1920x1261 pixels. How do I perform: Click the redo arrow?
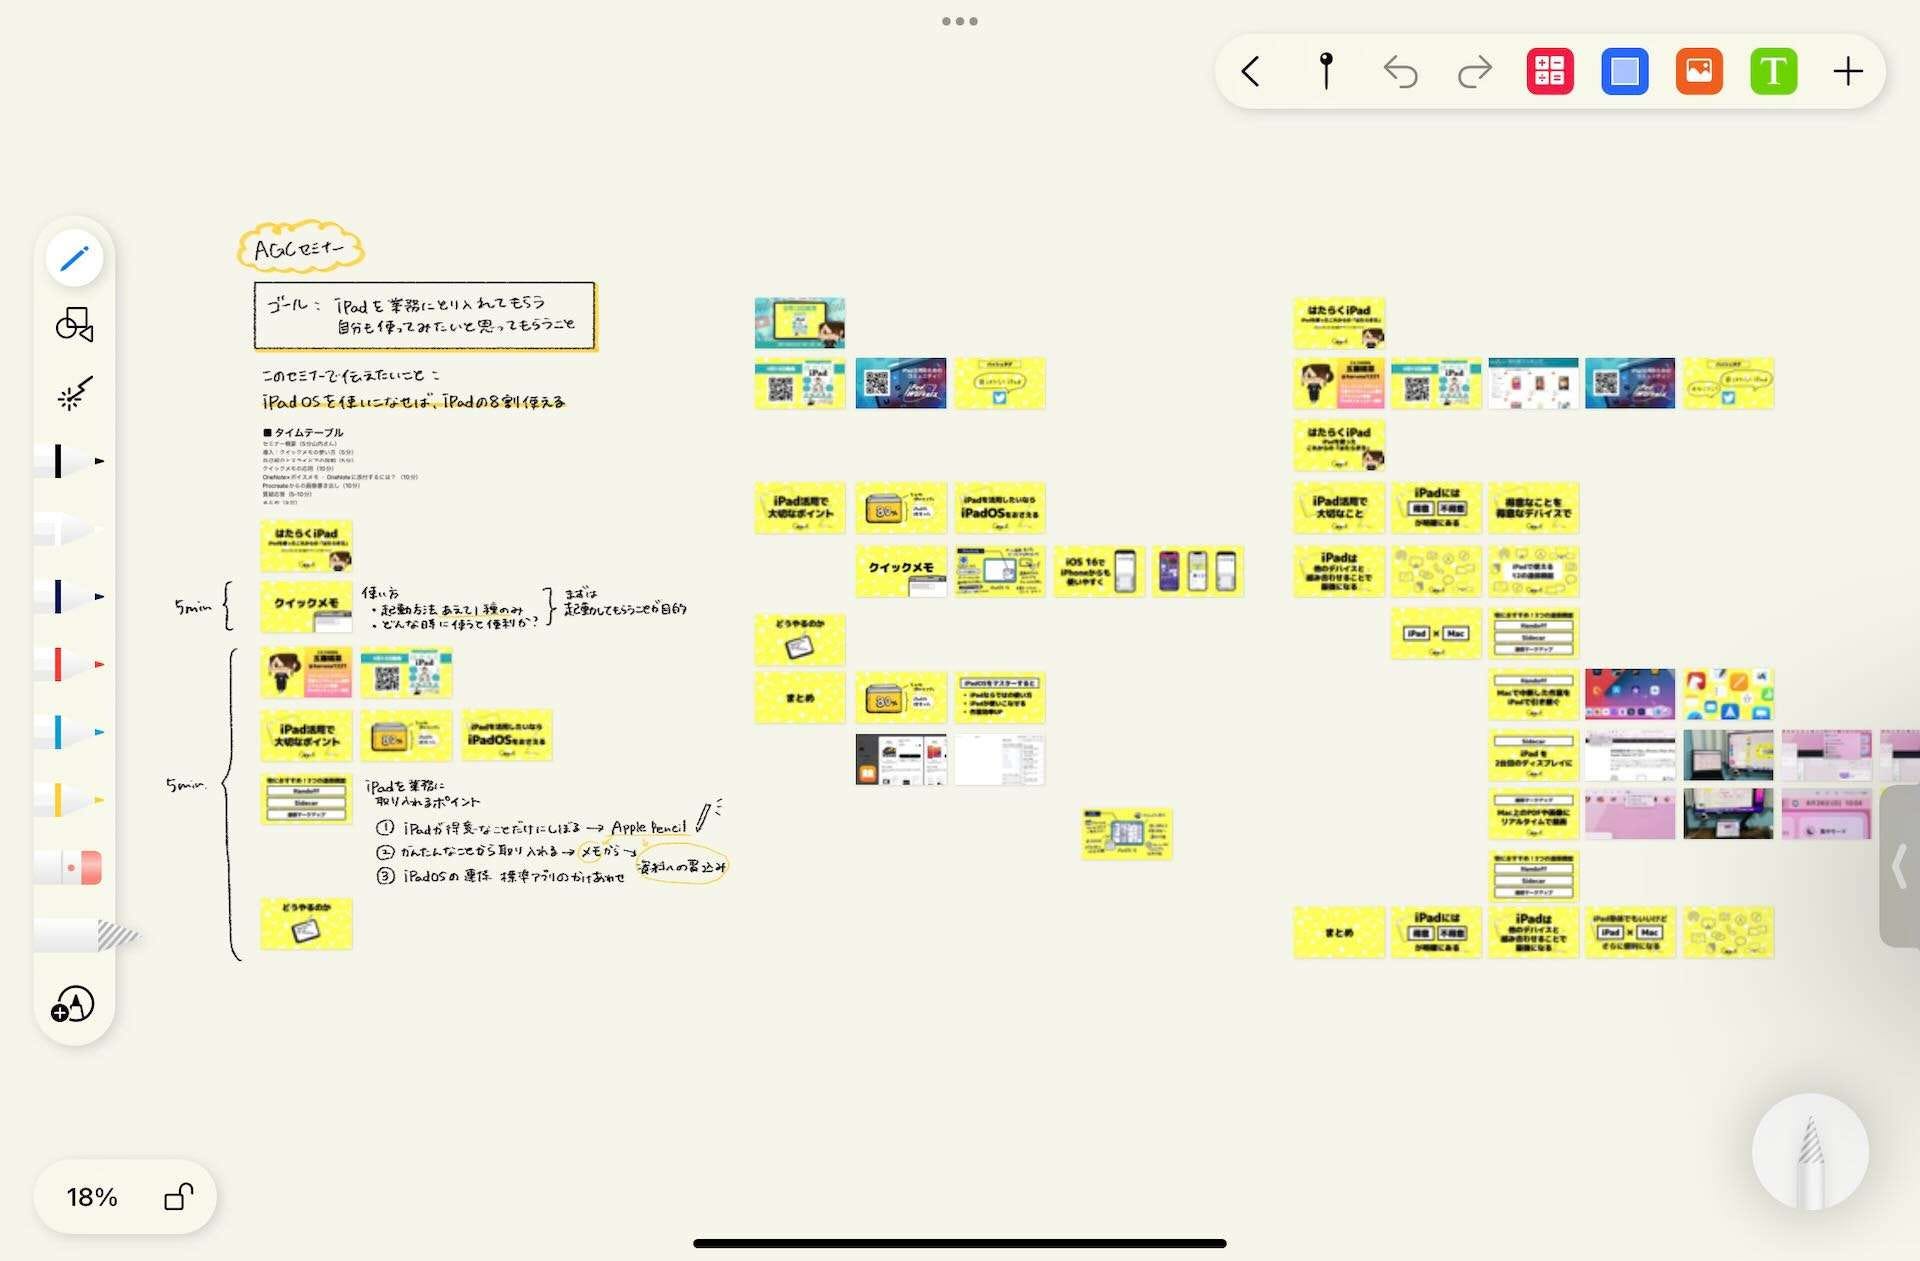click(x=1474, y=72)
